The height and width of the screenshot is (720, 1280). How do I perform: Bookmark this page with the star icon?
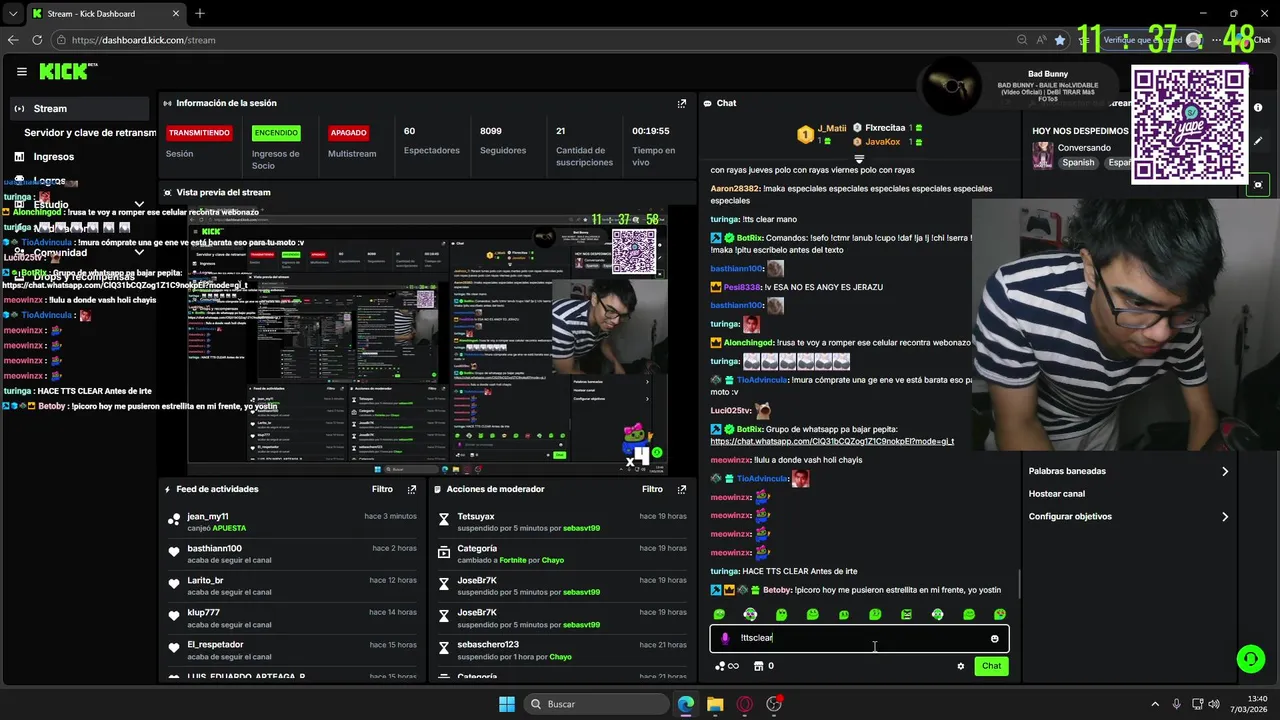click(x=1060, y=40)
